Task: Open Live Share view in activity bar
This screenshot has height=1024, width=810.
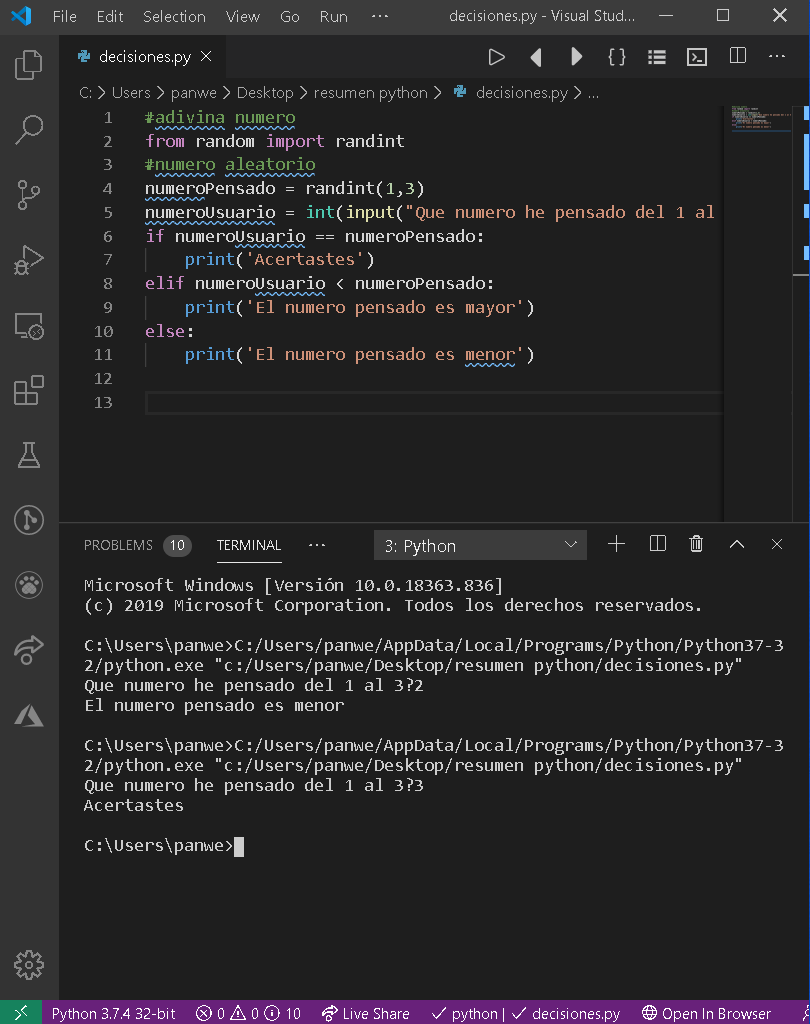Action: [29, 650]
